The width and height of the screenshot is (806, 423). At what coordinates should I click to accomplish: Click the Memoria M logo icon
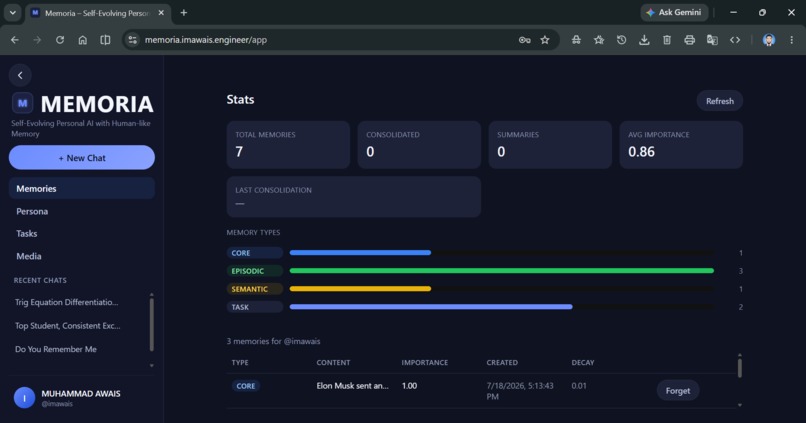(x=23, y=103)
